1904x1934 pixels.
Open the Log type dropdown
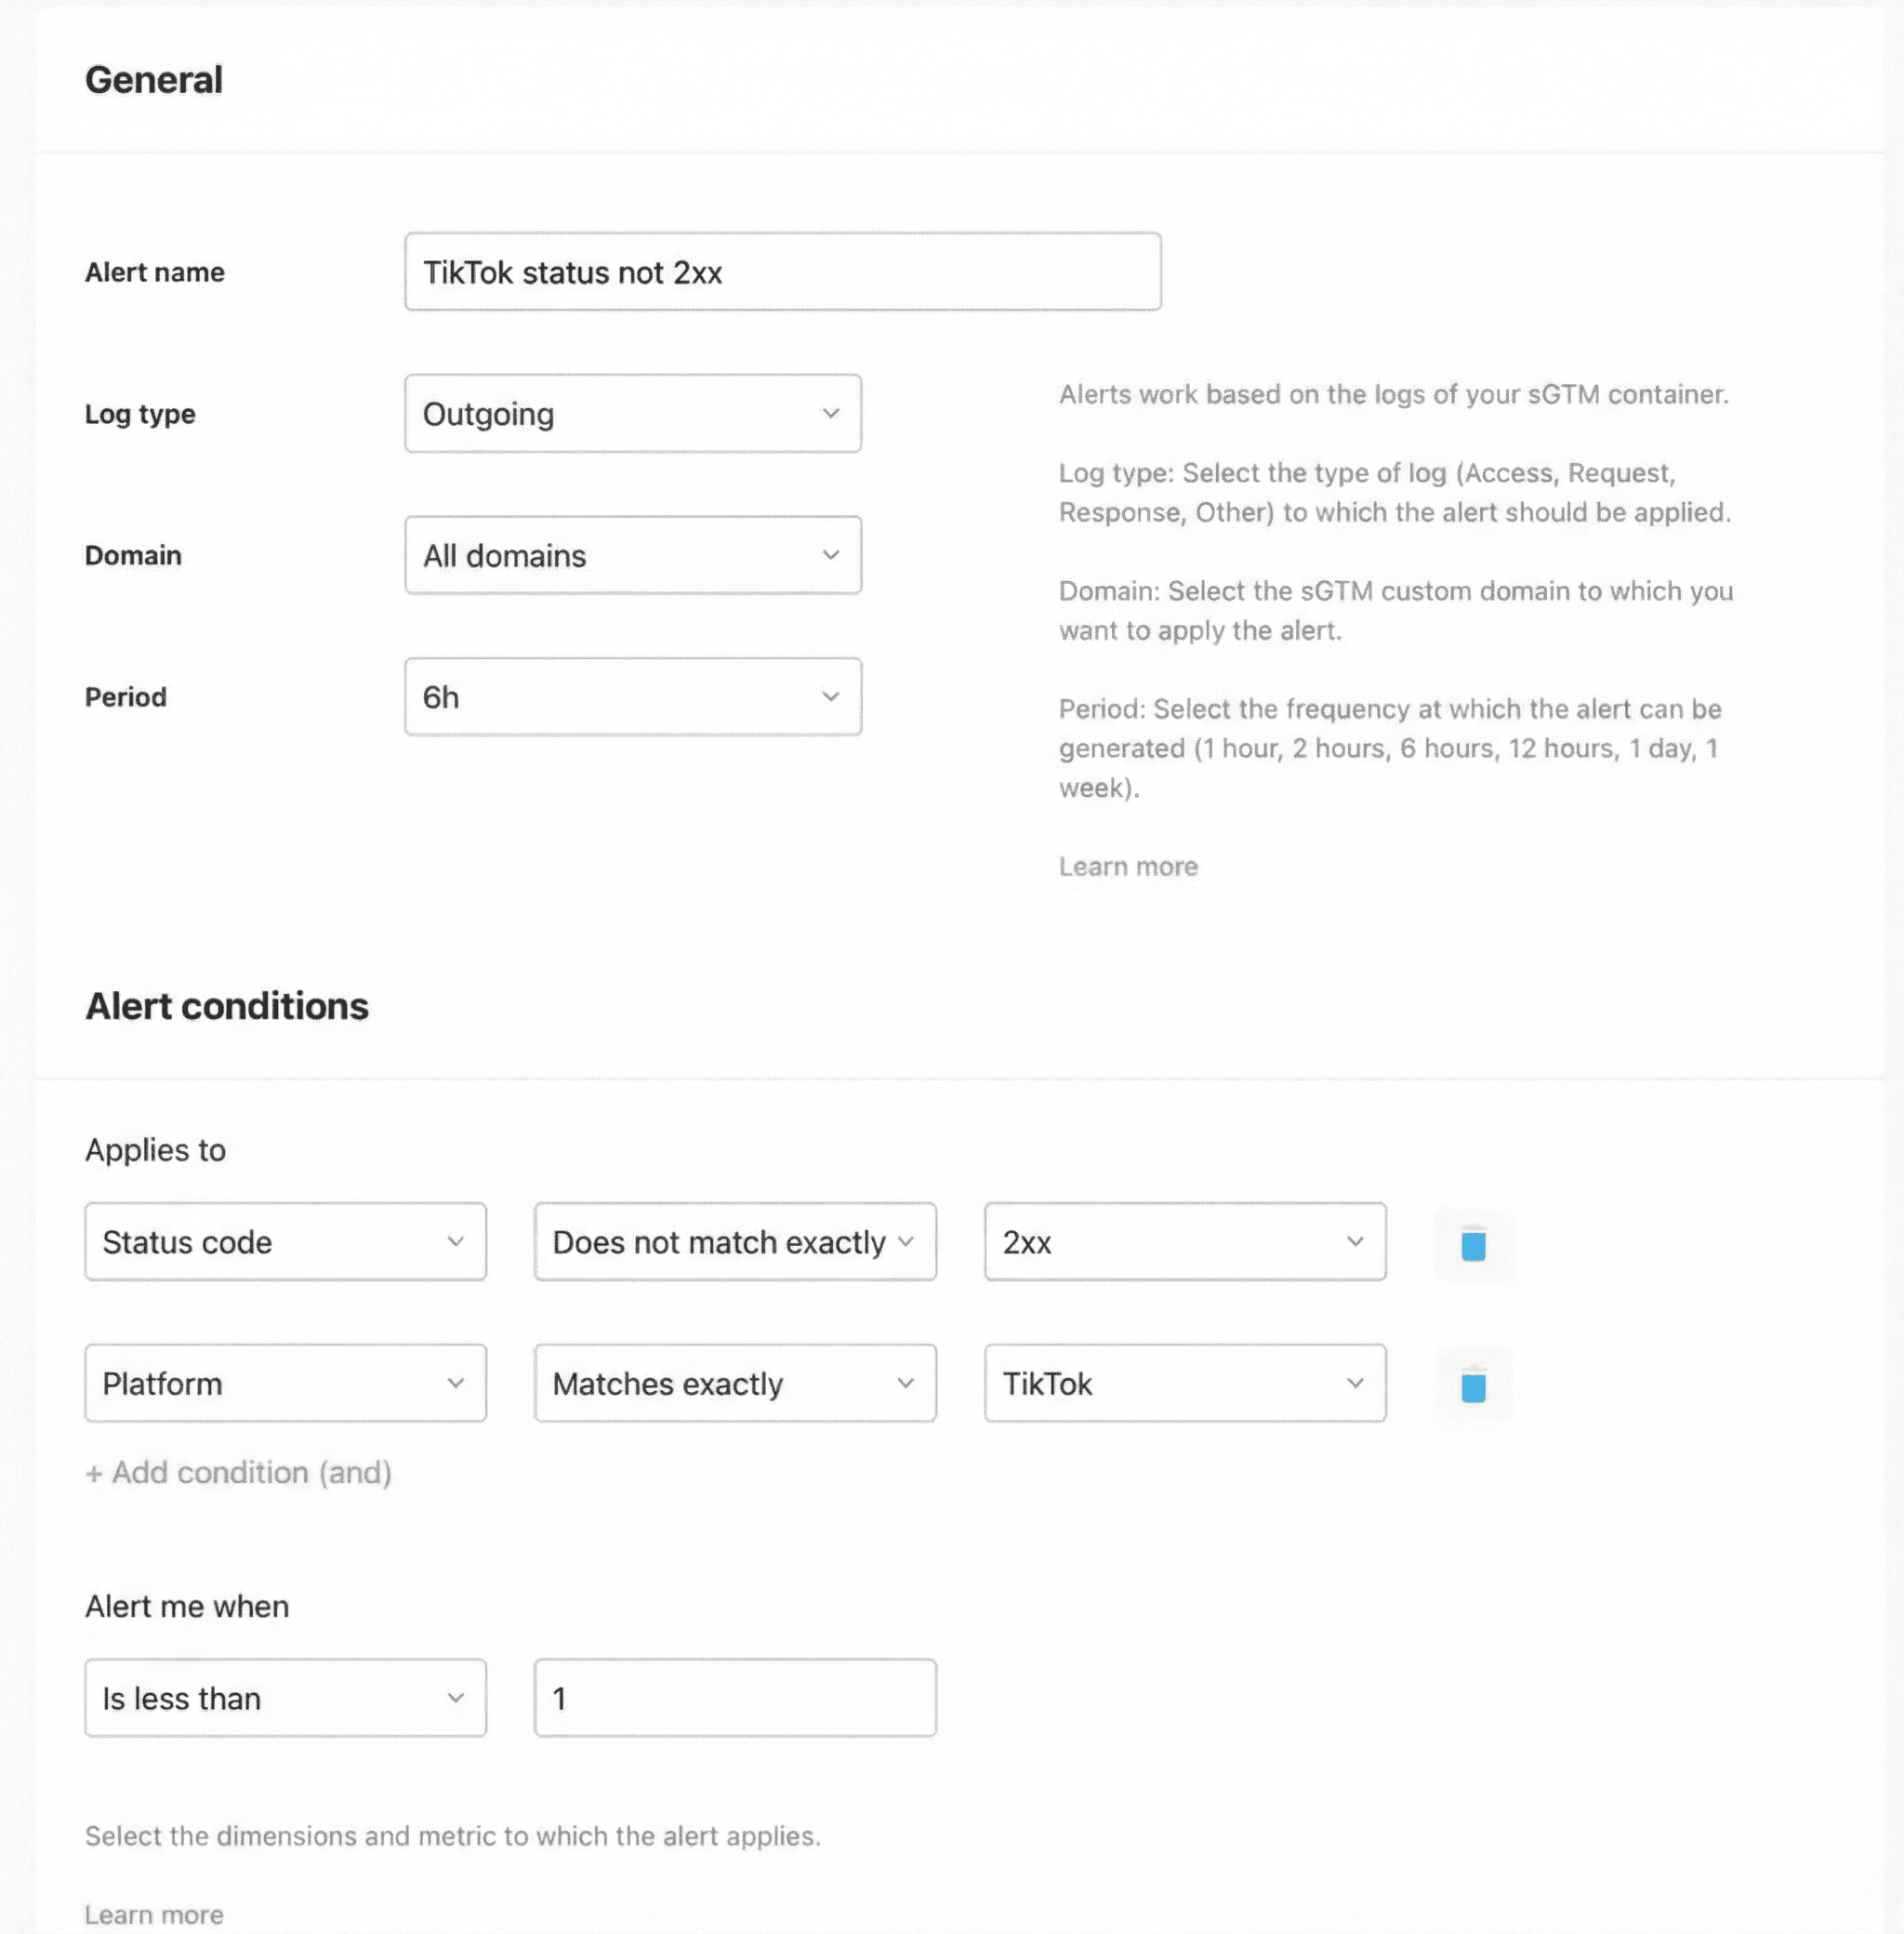coord(631,413)
